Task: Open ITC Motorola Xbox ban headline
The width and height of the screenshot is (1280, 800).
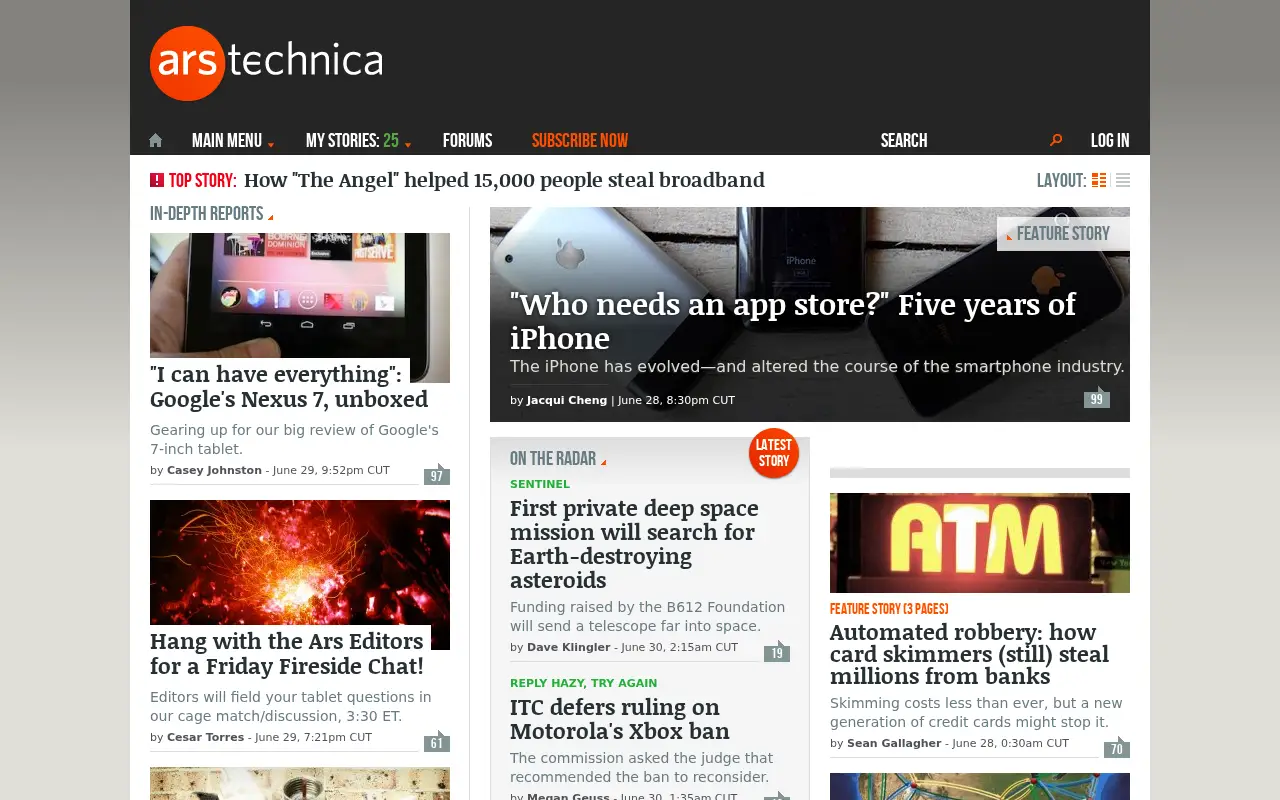Action: tap(620, 720)
